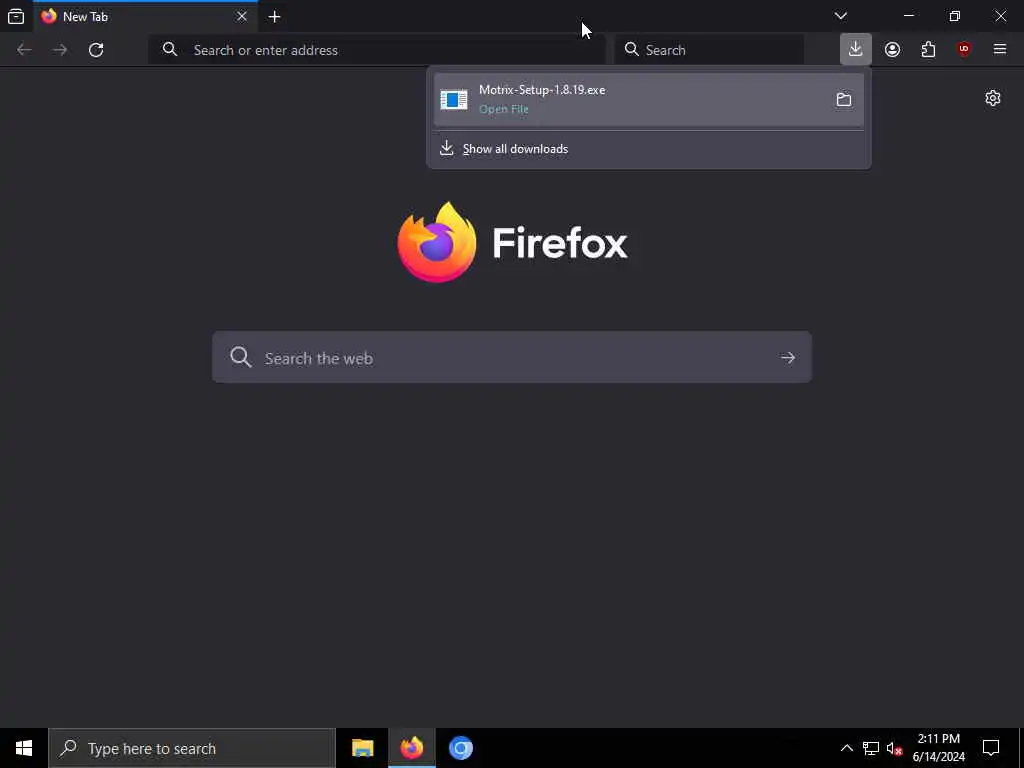Minimize the Firefox window
The width and height of the screenshot is (1024, 768).
click(x=908, y=16)
